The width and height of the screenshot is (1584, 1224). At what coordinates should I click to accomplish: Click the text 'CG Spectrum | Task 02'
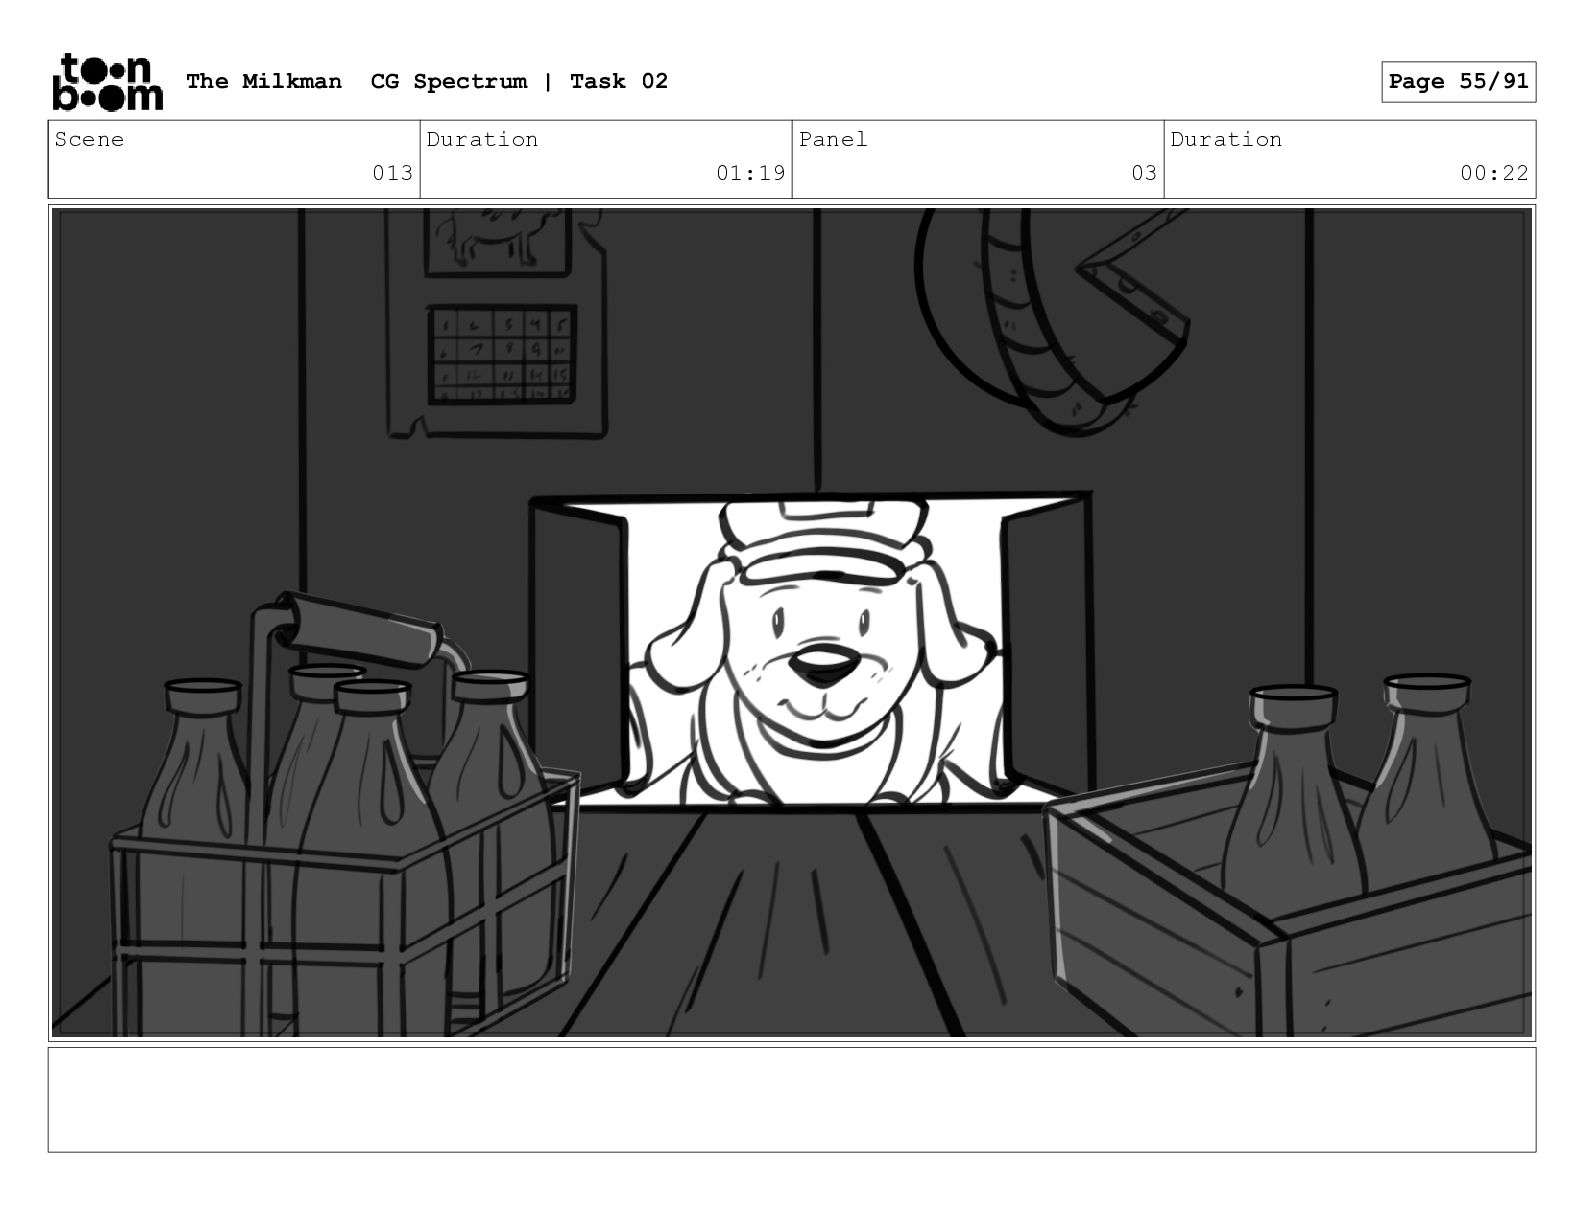(519, 81)
